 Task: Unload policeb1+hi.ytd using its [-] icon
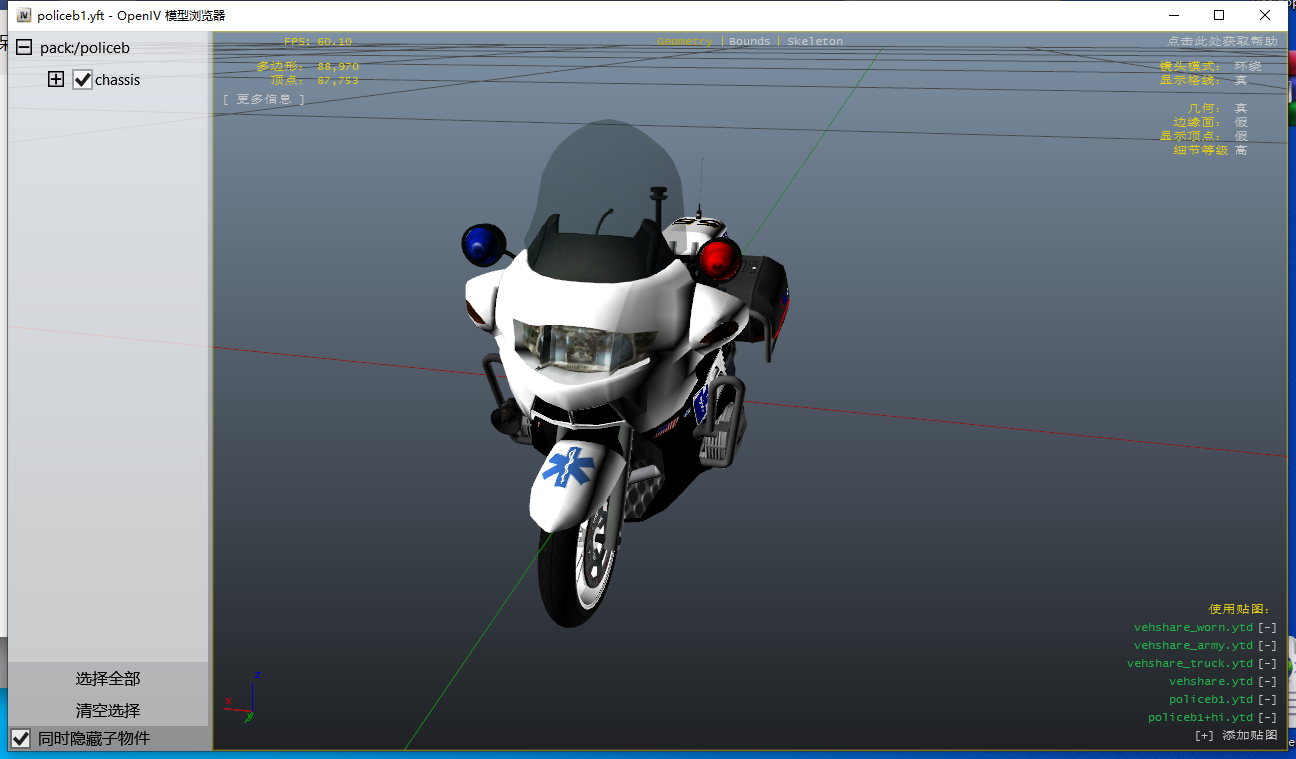tap(1267, 718)
